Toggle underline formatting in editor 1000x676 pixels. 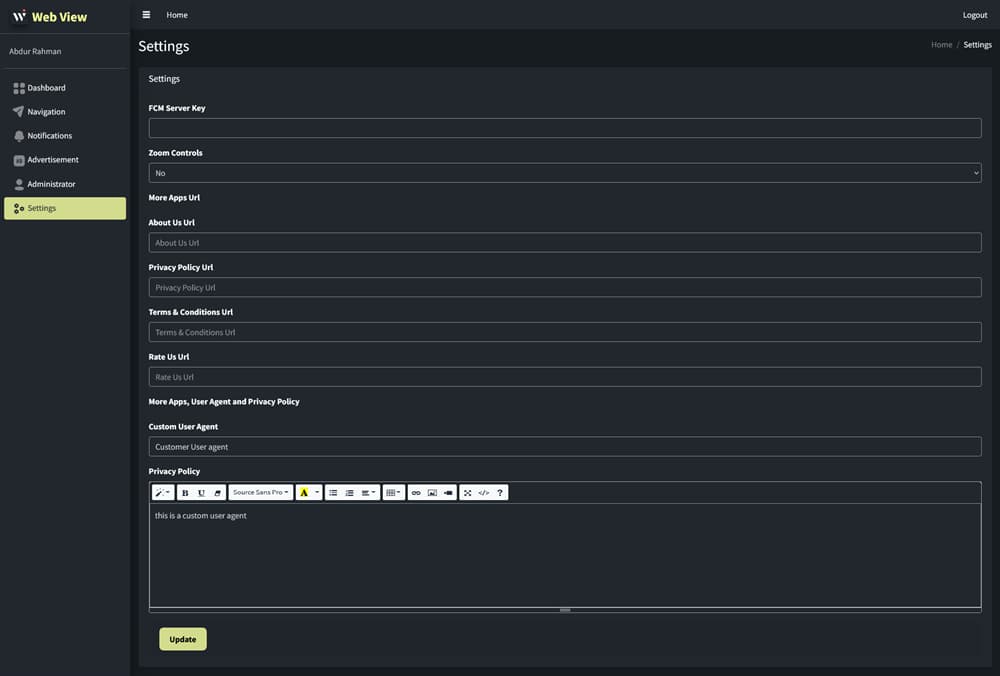pos(202,492)
